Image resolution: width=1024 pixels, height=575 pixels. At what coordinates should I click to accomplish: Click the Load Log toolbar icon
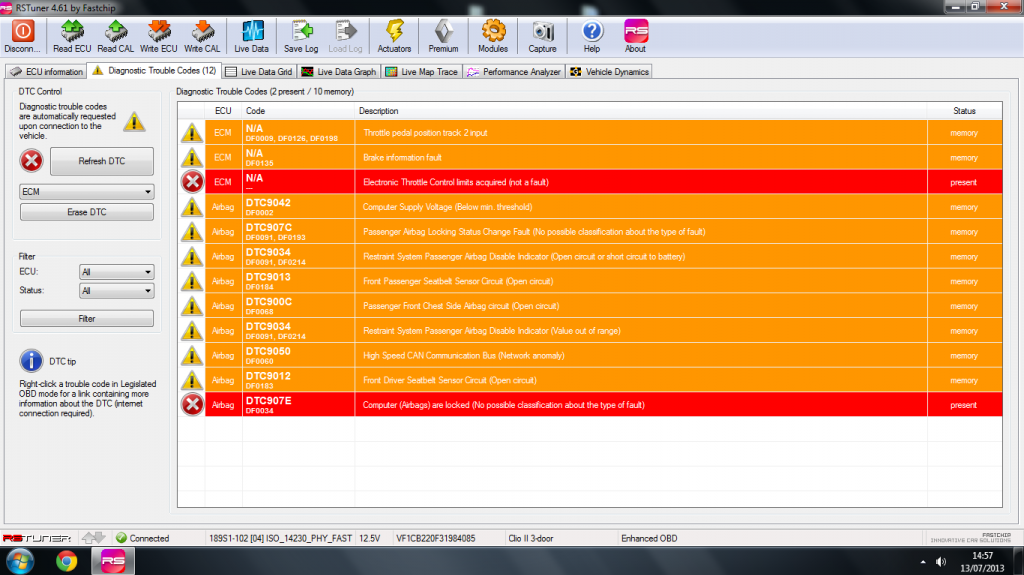pos(345,31)
